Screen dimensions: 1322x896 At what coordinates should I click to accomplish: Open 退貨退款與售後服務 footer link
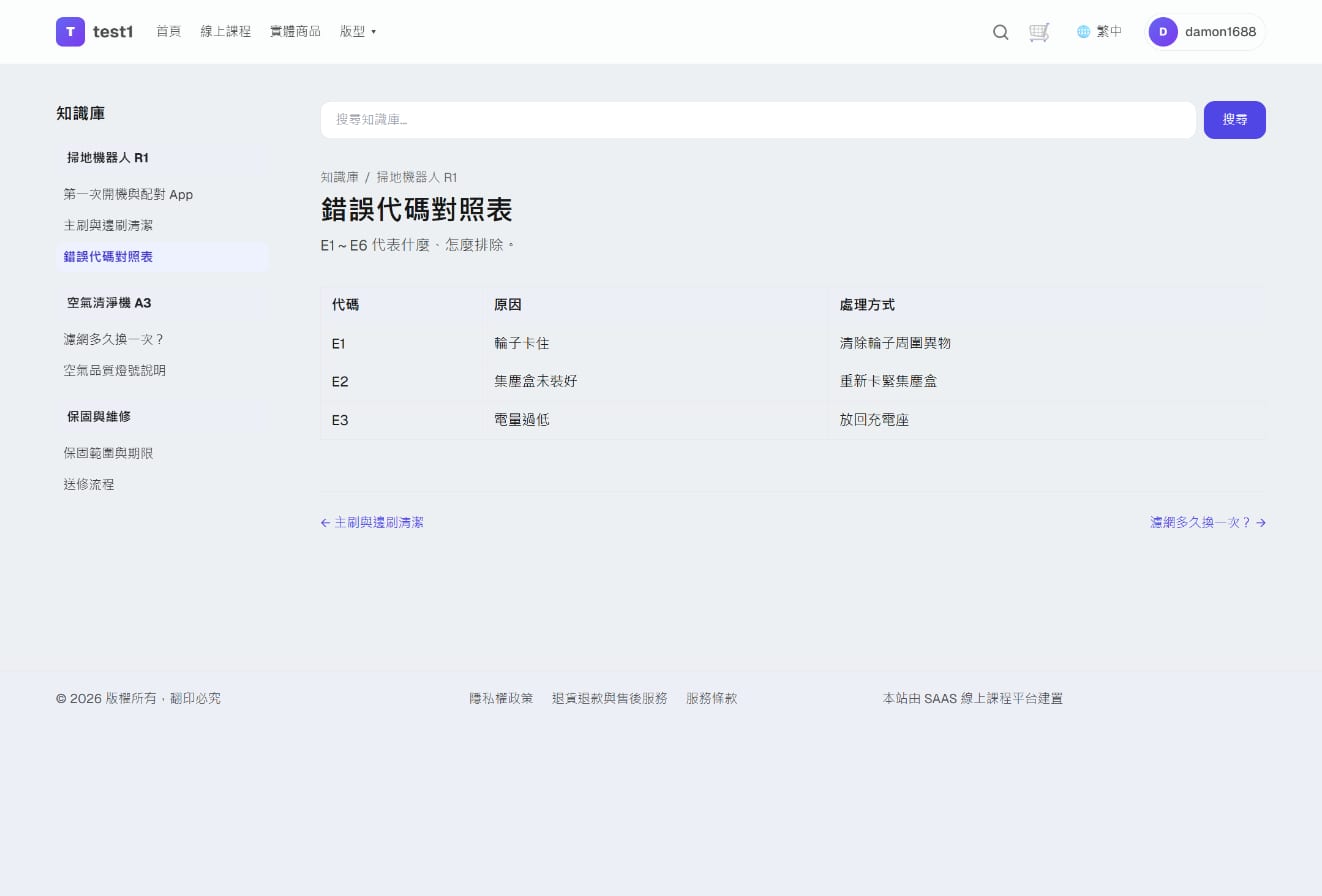[x=610, y=699]
